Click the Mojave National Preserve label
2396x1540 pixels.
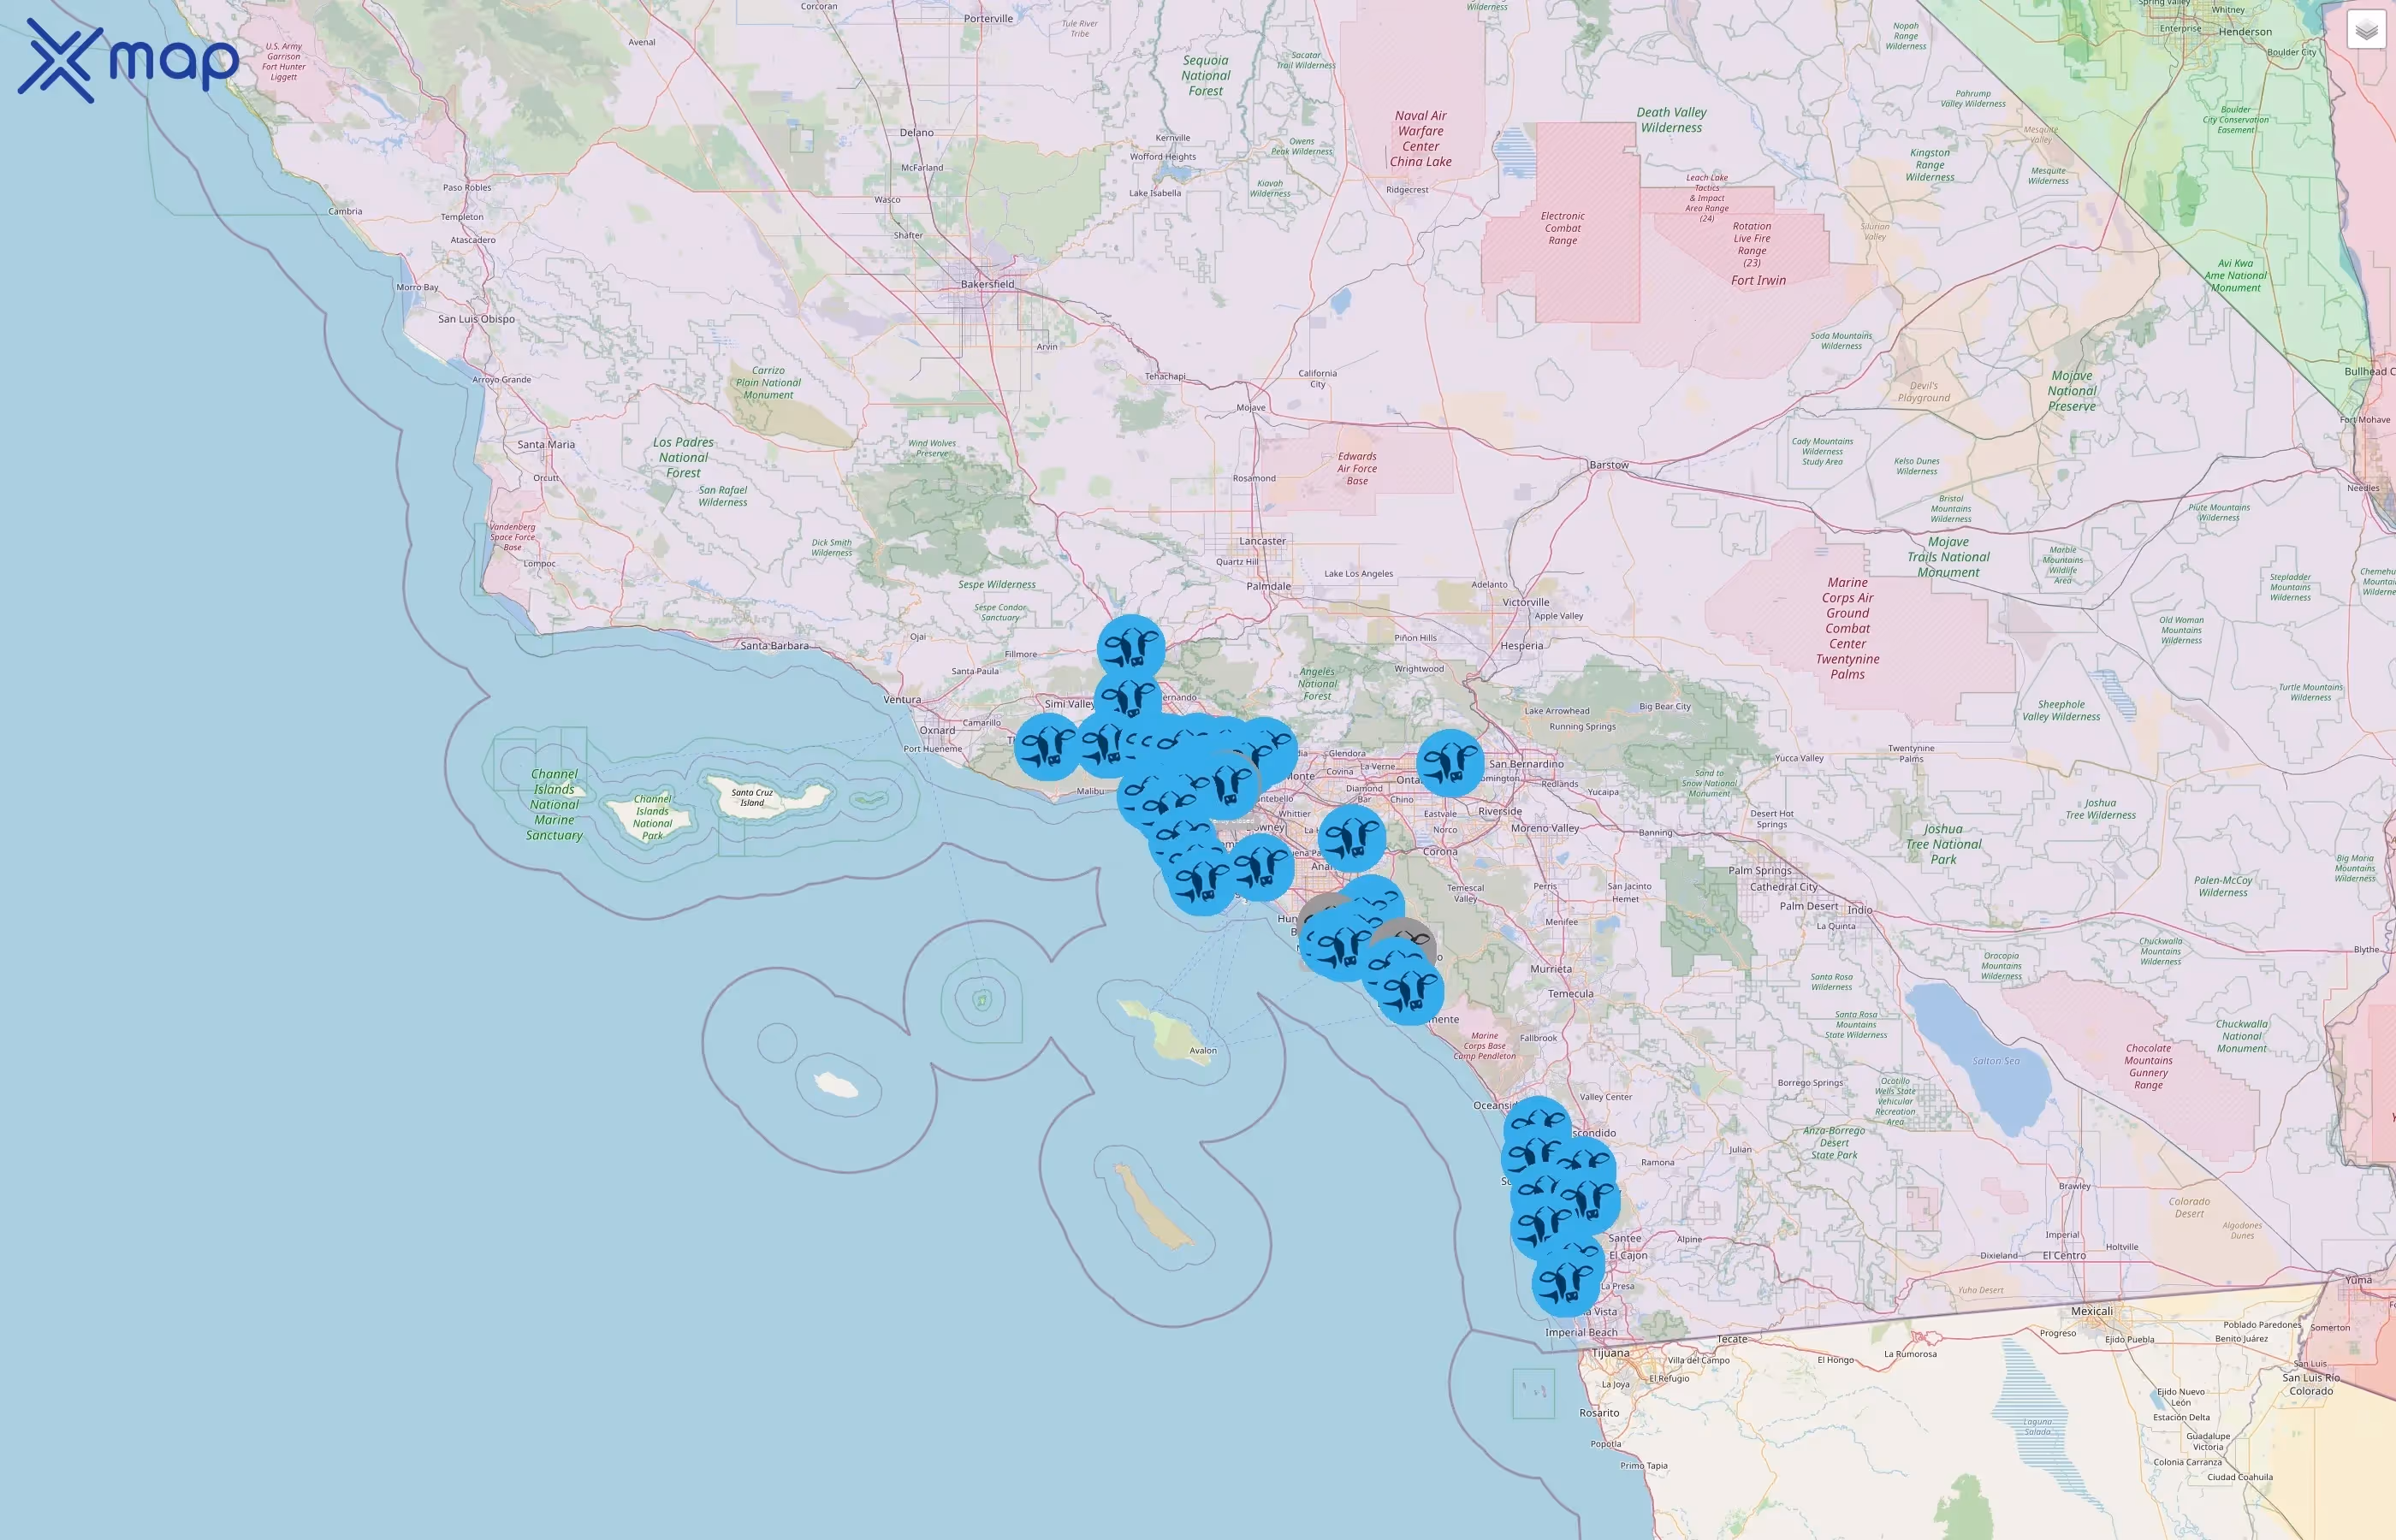coord(2071,391)
